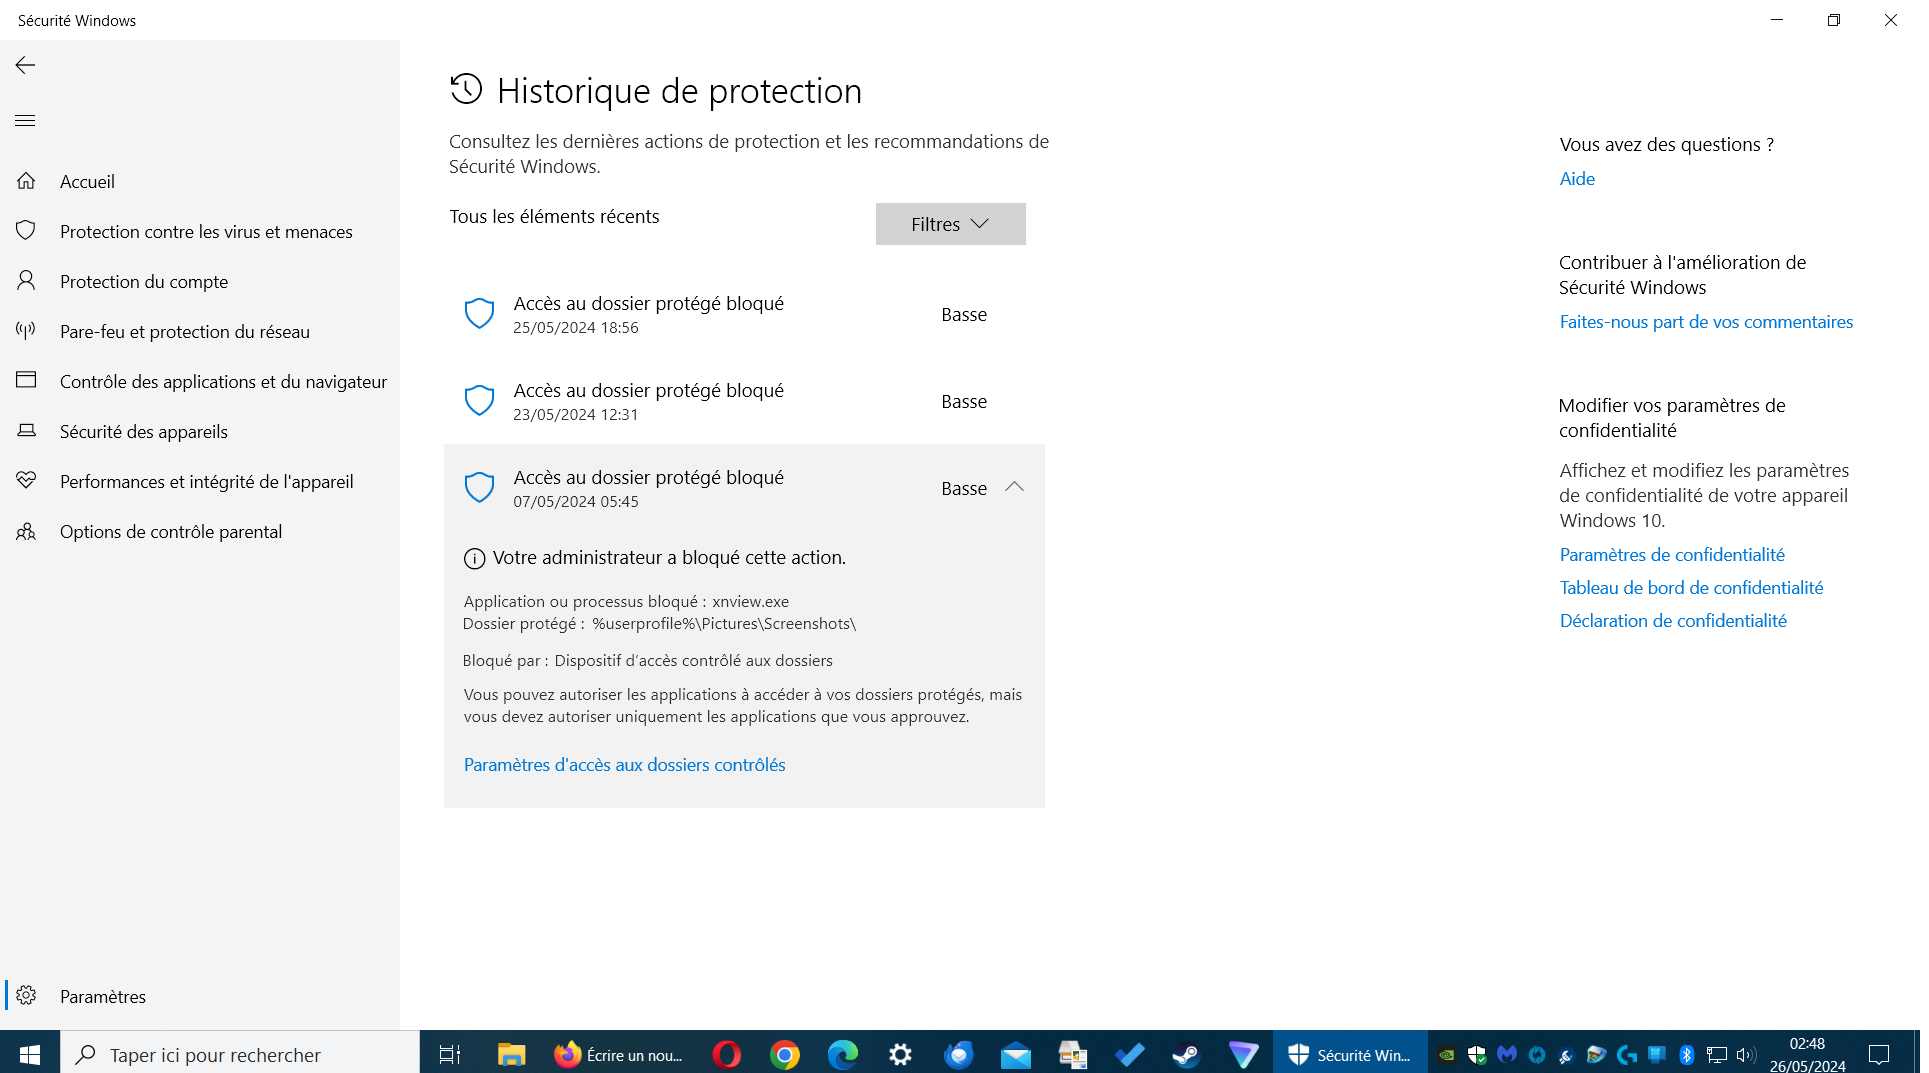Click Bluetooth tray icon
1929x1073 pixels.
pos(1687,1054)
